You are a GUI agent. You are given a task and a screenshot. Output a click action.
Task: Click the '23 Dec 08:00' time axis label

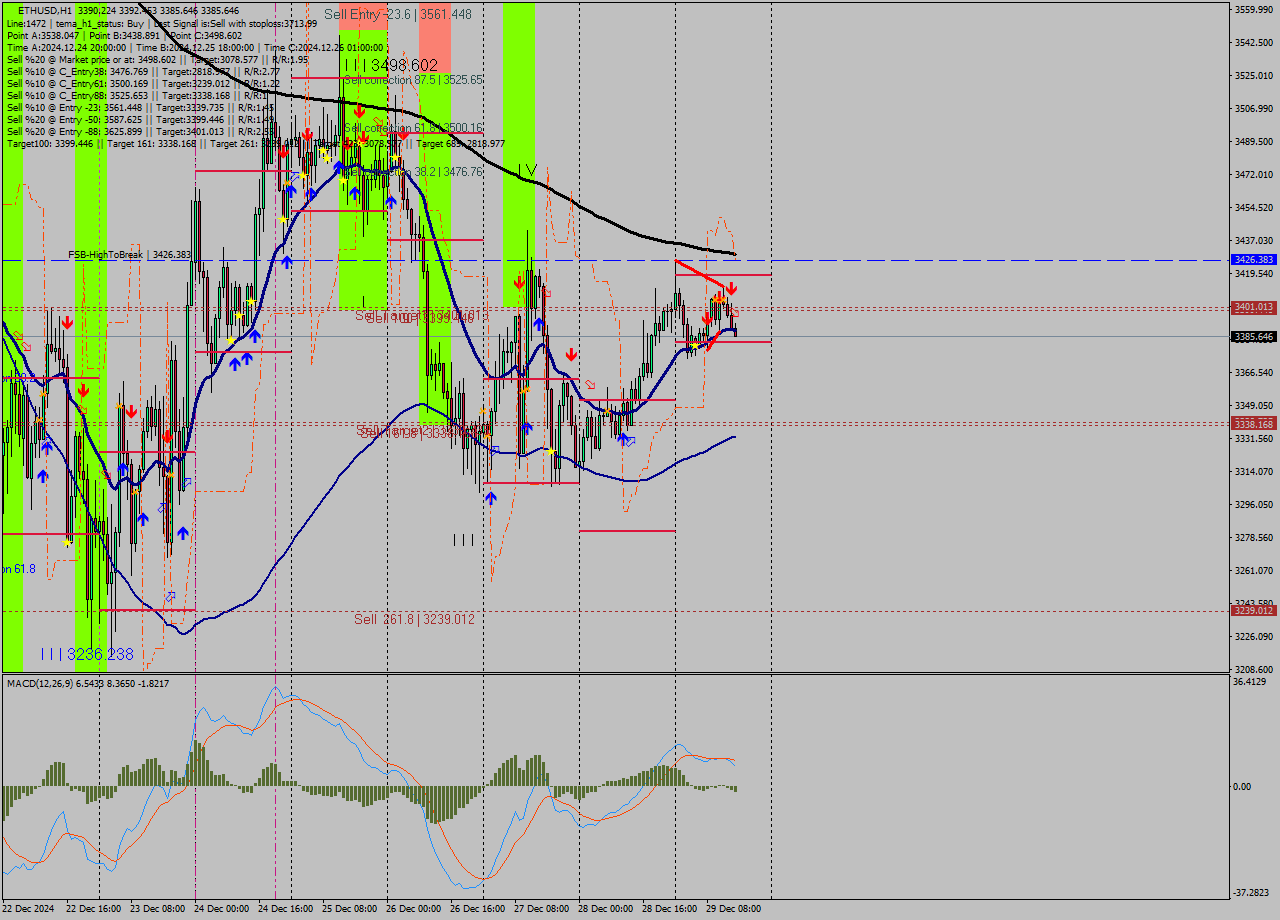click(x=158, y=909)
